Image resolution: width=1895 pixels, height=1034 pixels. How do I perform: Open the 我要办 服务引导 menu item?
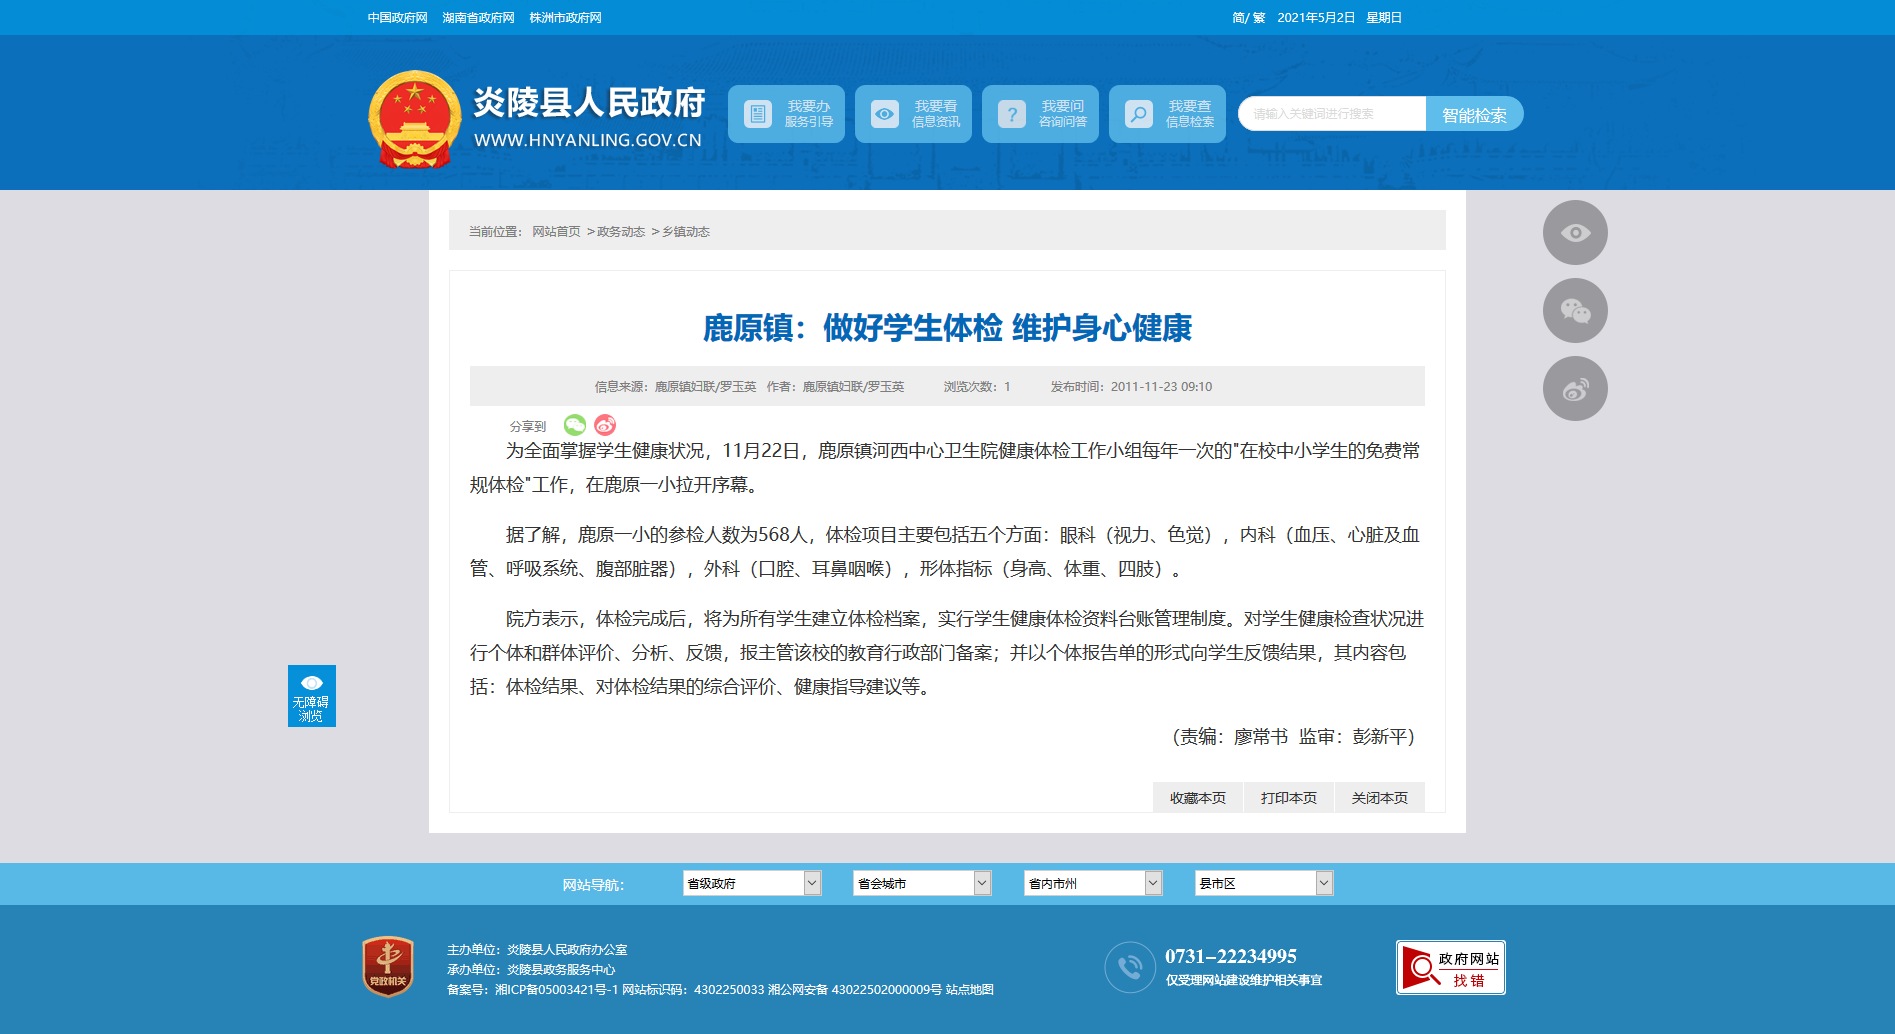click(787, 114)
